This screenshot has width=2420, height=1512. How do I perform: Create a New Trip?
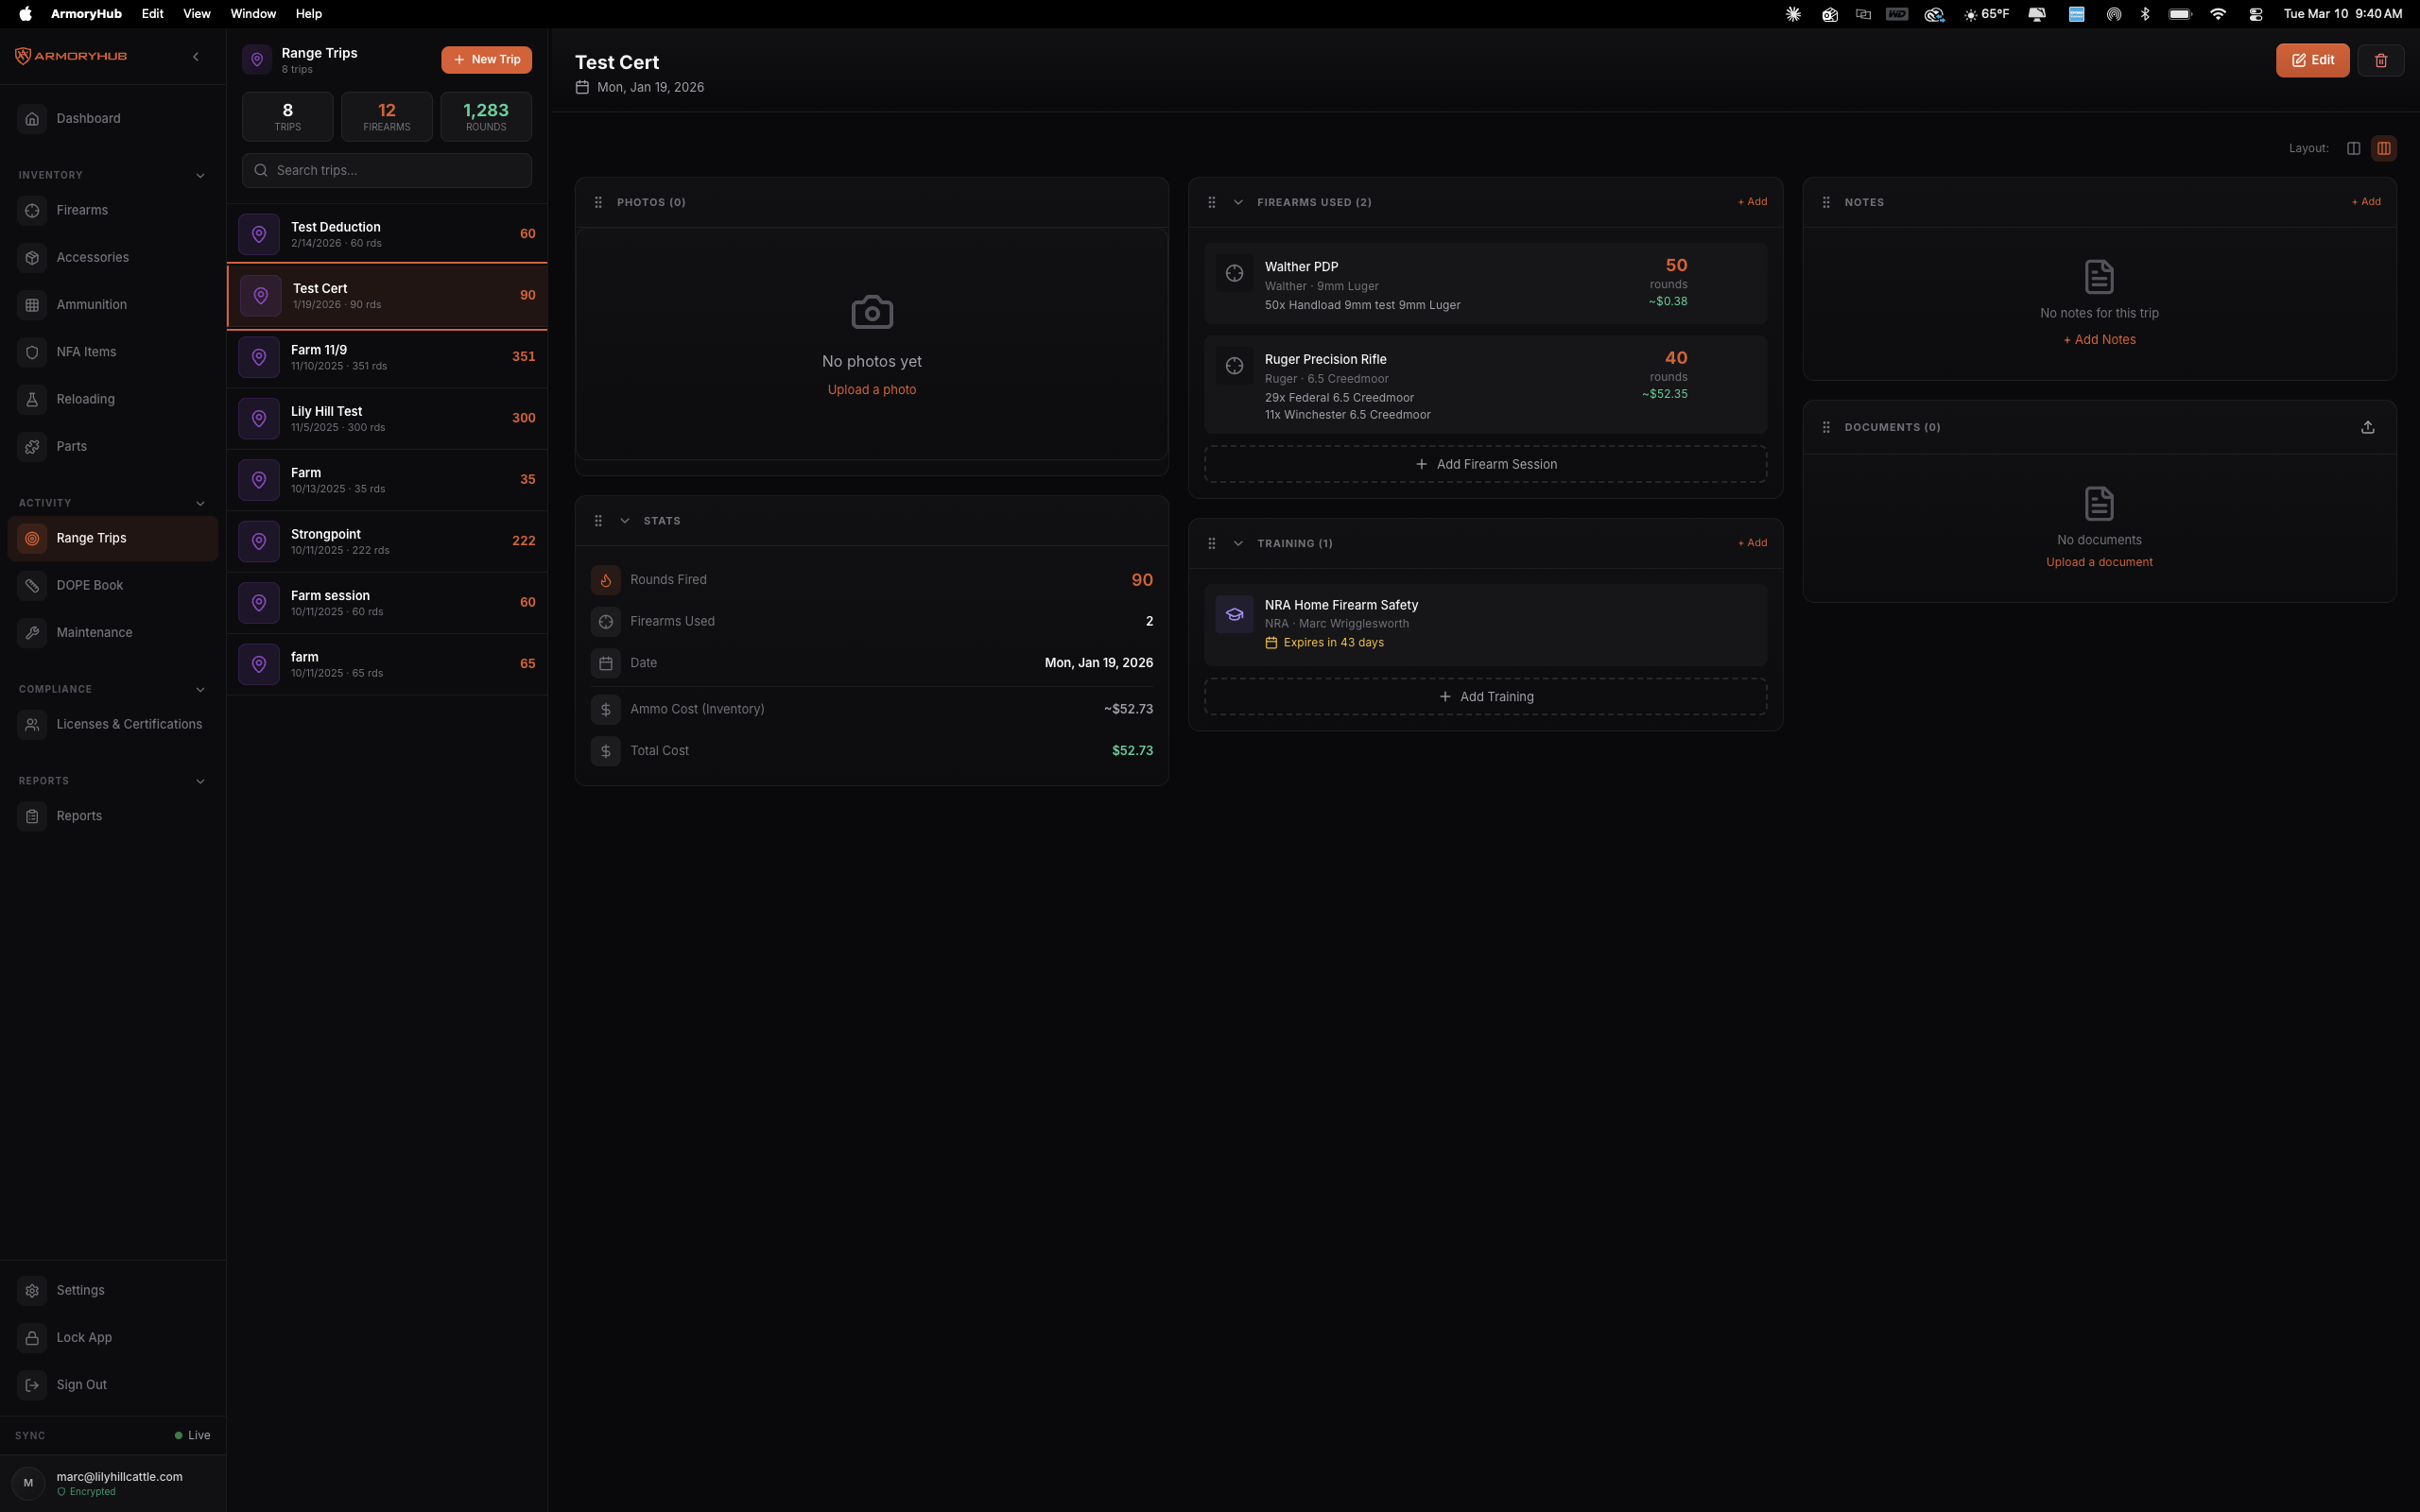click(486, 59)
